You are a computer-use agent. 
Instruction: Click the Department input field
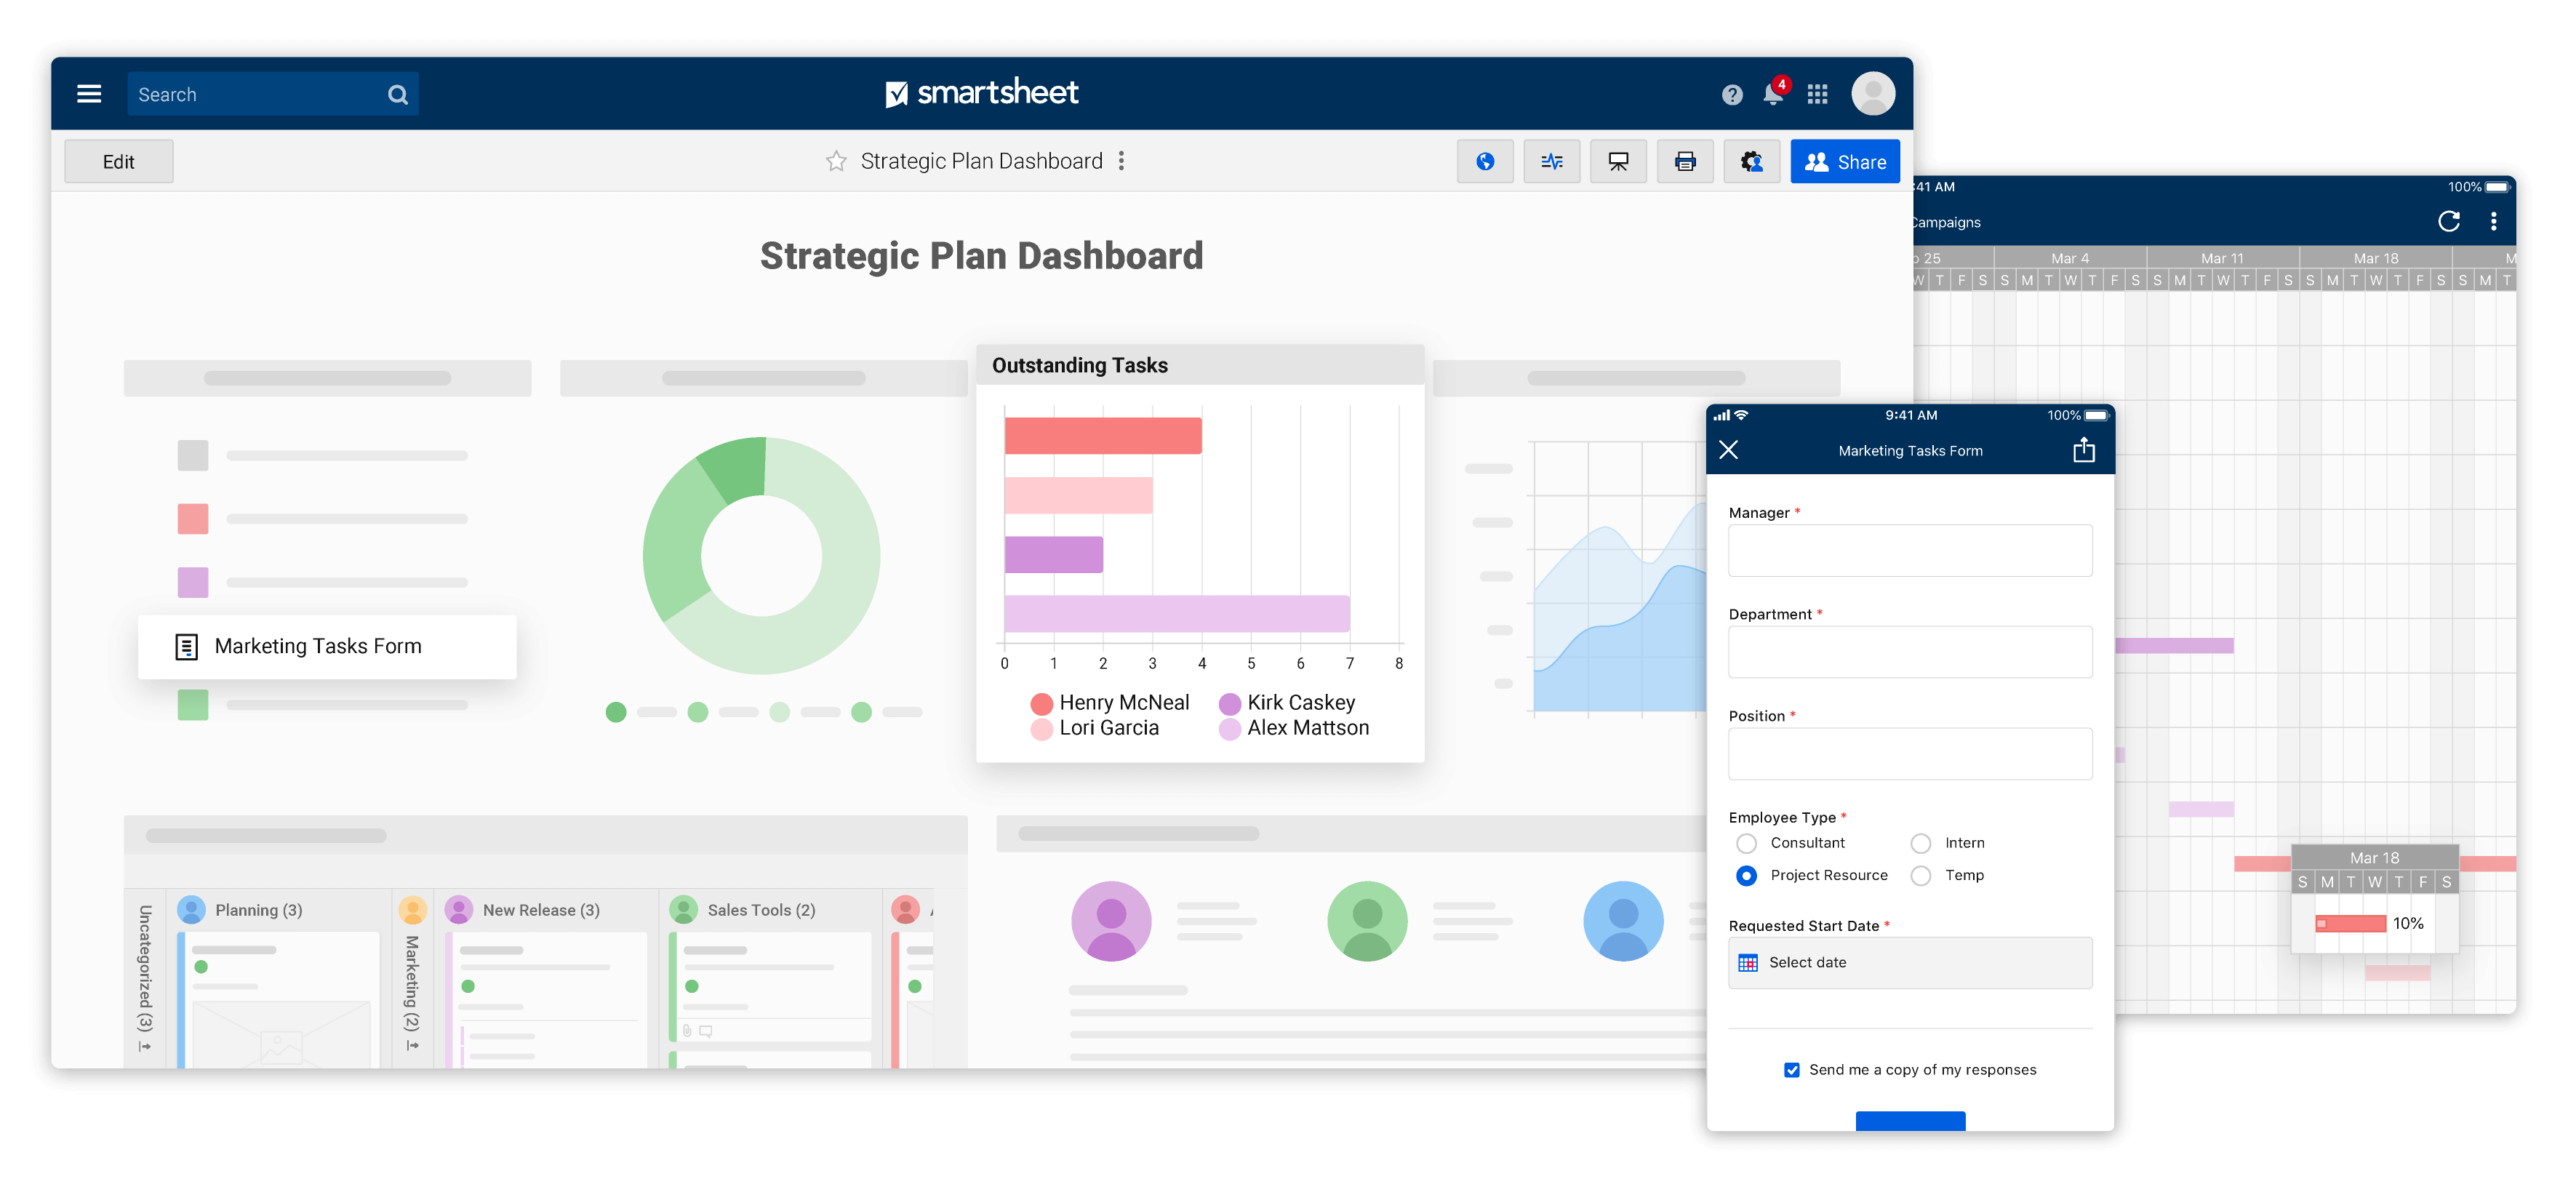coord(1909,652)
